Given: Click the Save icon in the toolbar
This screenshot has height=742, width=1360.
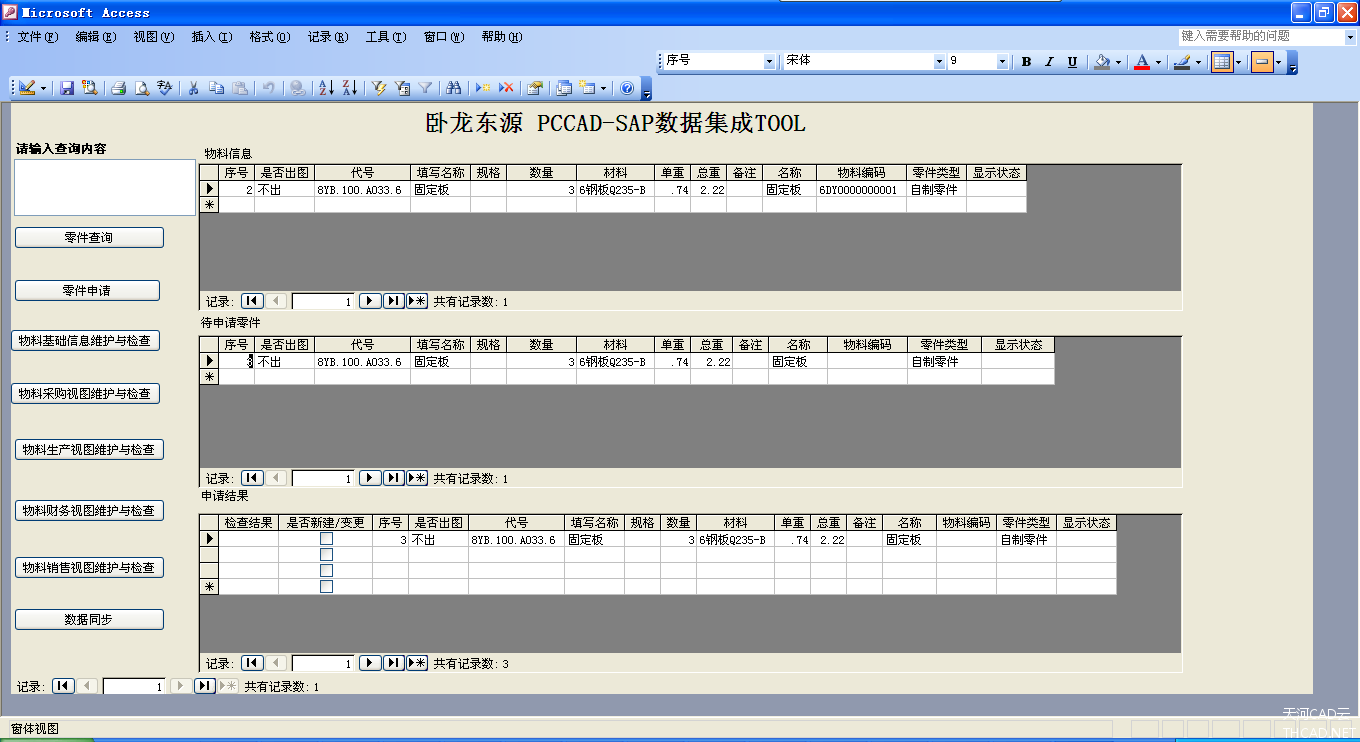Looking at the screenshot, I should [x=67, y=88].
